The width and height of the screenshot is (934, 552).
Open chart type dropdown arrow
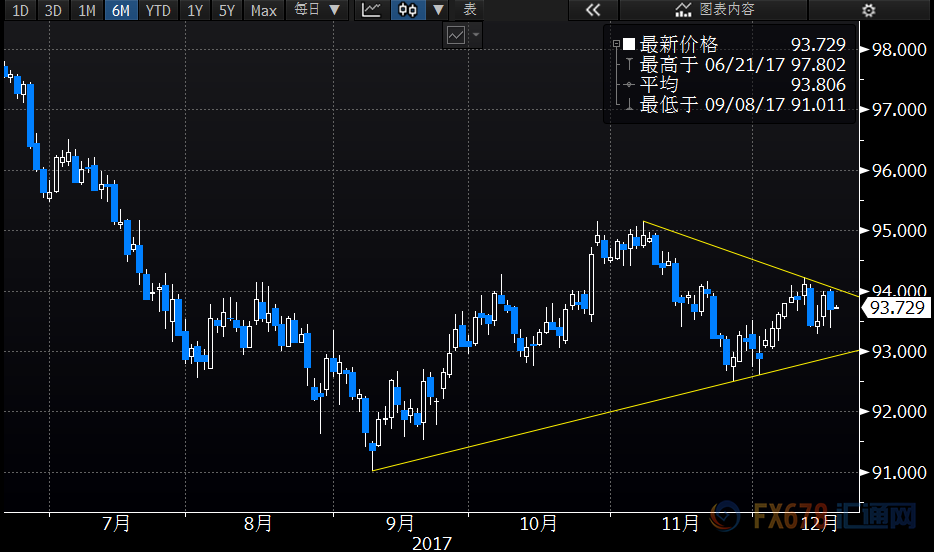click(x=438, y=10)
